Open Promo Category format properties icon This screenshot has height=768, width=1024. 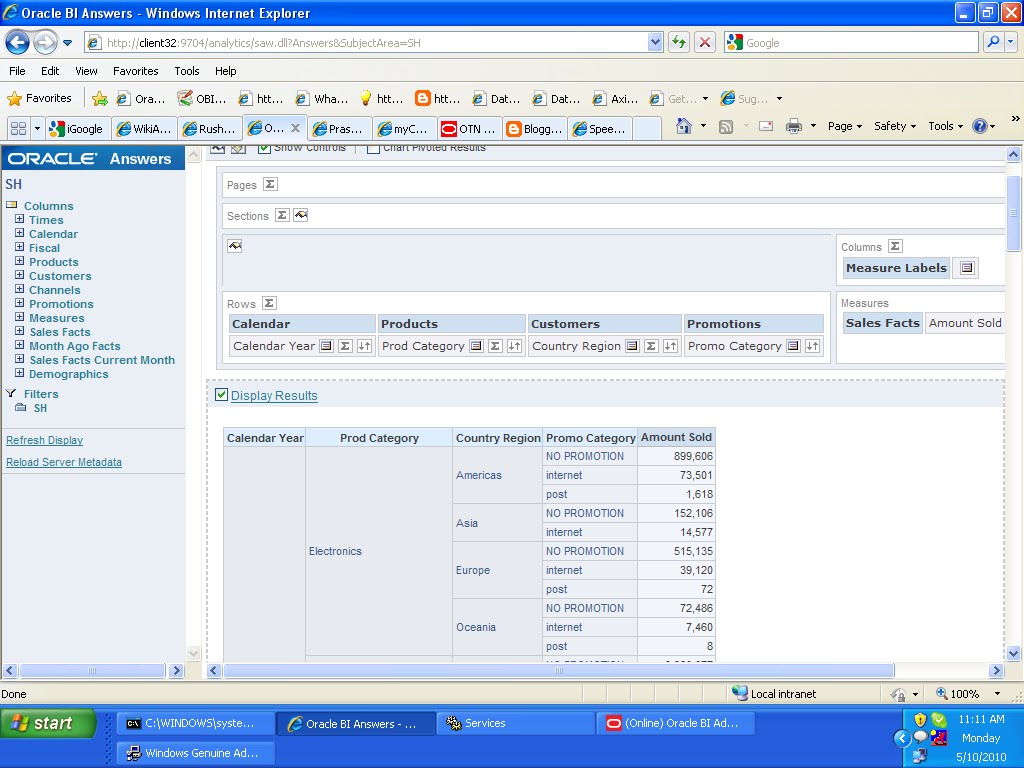pyautogui.click(x=793, y=346)
